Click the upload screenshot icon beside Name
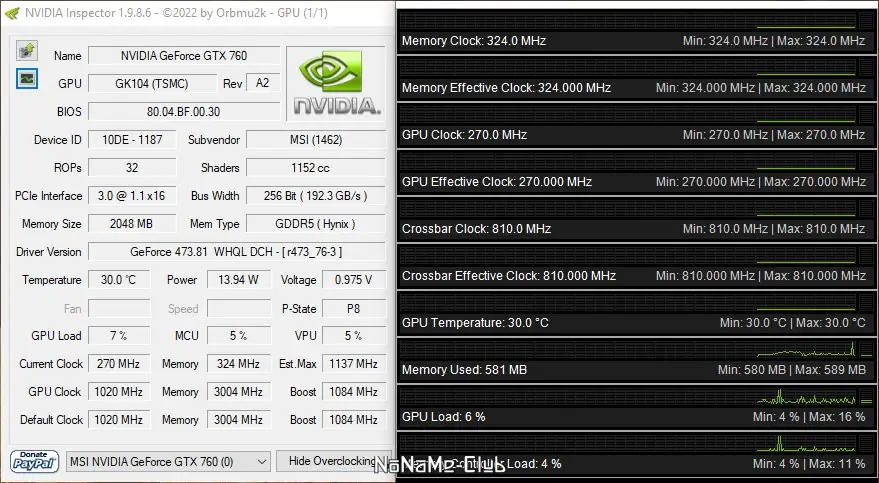879x483 pixels. point(26,50)
